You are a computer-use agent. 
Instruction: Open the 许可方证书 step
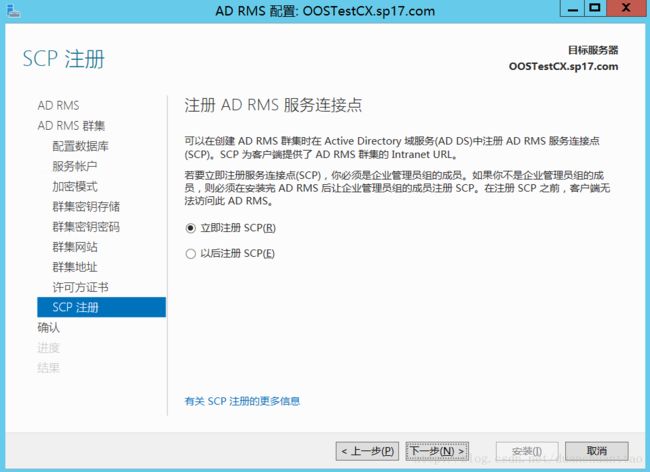click(80, 287)
